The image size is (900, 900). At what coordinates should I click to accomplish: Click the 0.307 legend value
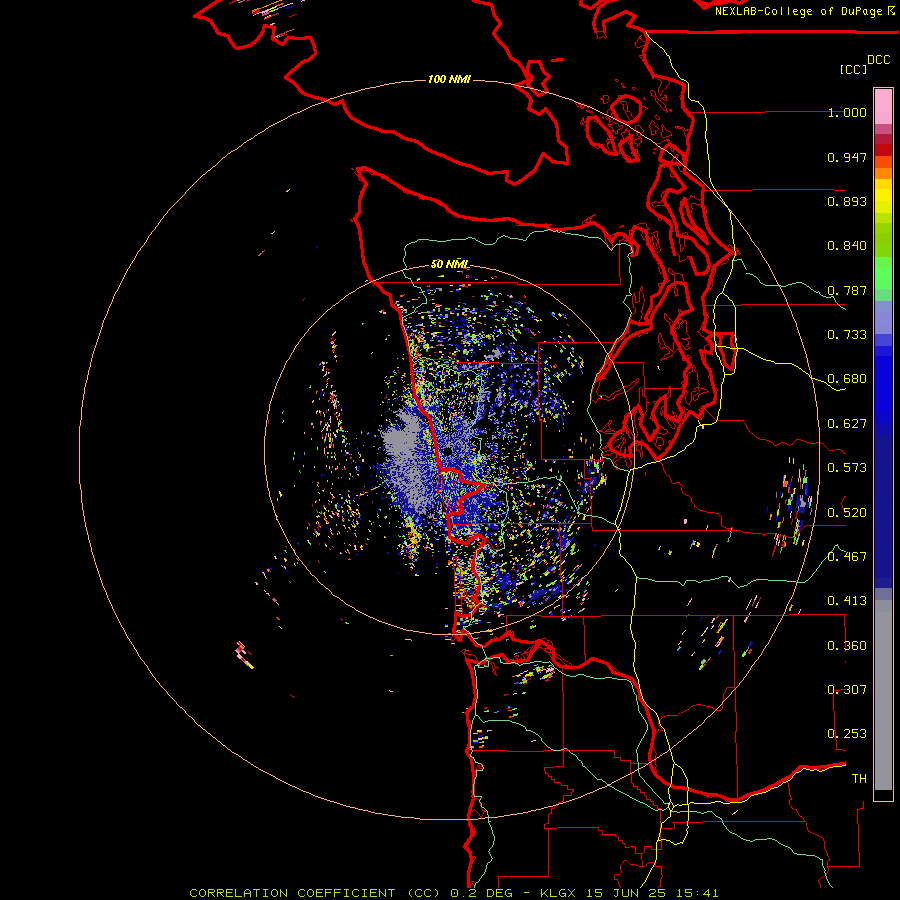click(847, 690)
